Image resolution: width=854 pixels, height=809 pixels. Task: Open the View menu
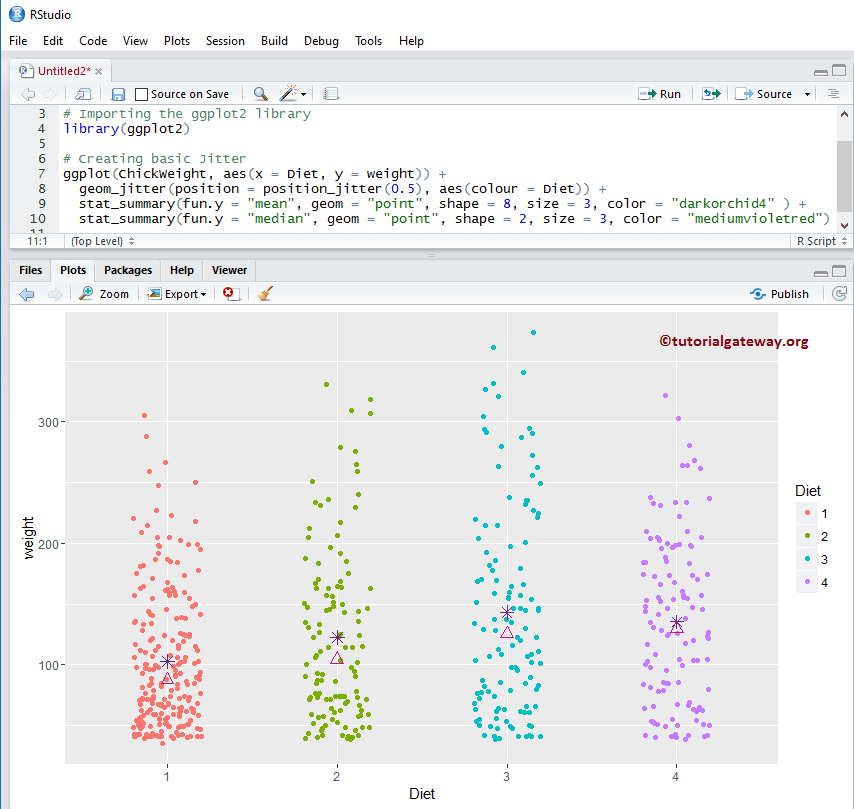click(135, 41)
